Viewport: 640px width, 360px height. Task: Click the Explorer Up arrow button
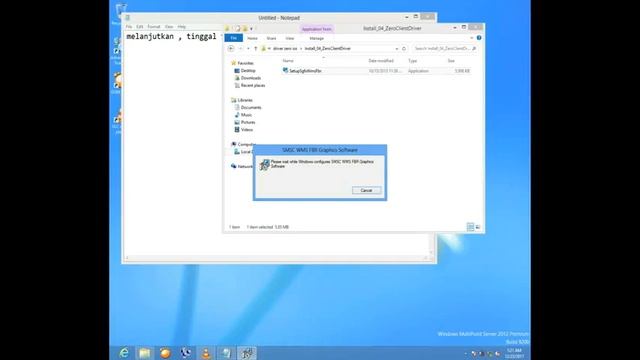point(256,49)
